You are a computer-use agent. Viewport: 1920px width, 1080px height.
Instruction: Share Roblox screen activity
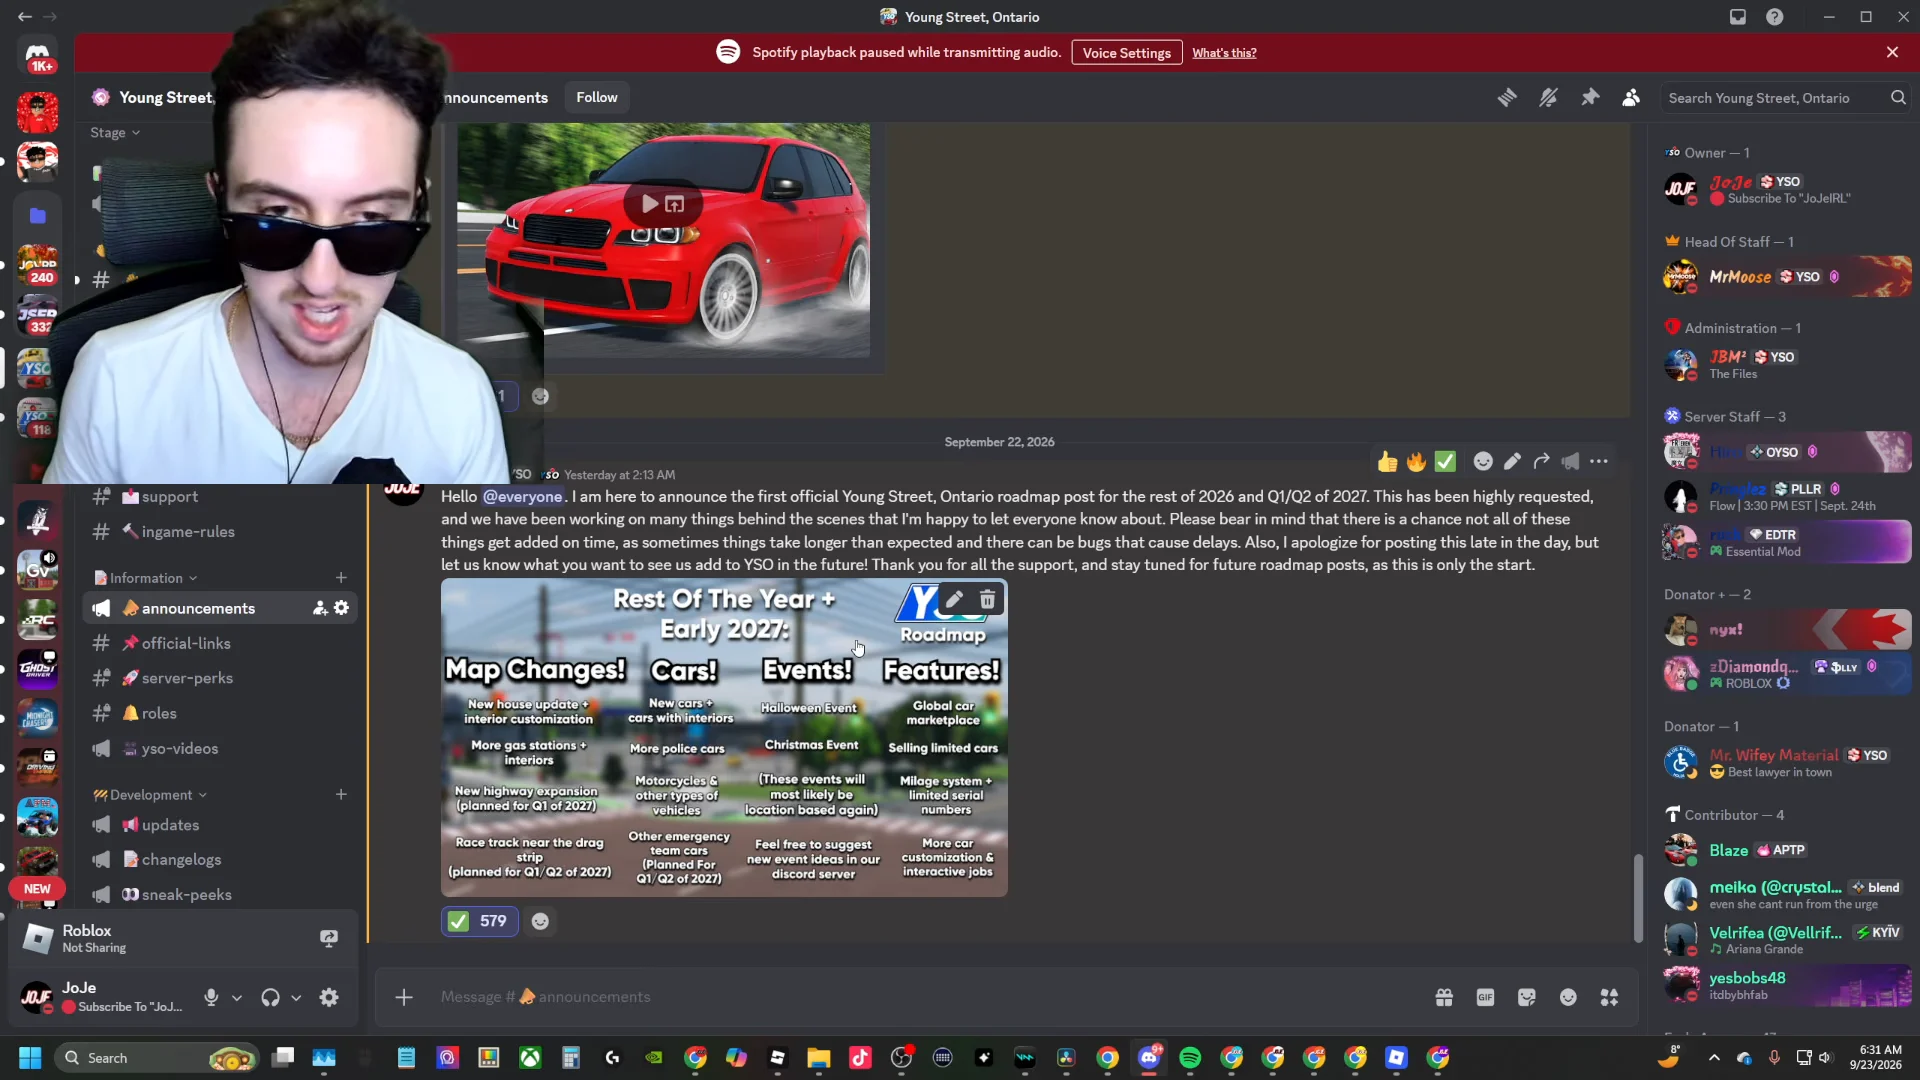(x=329, y=938)
